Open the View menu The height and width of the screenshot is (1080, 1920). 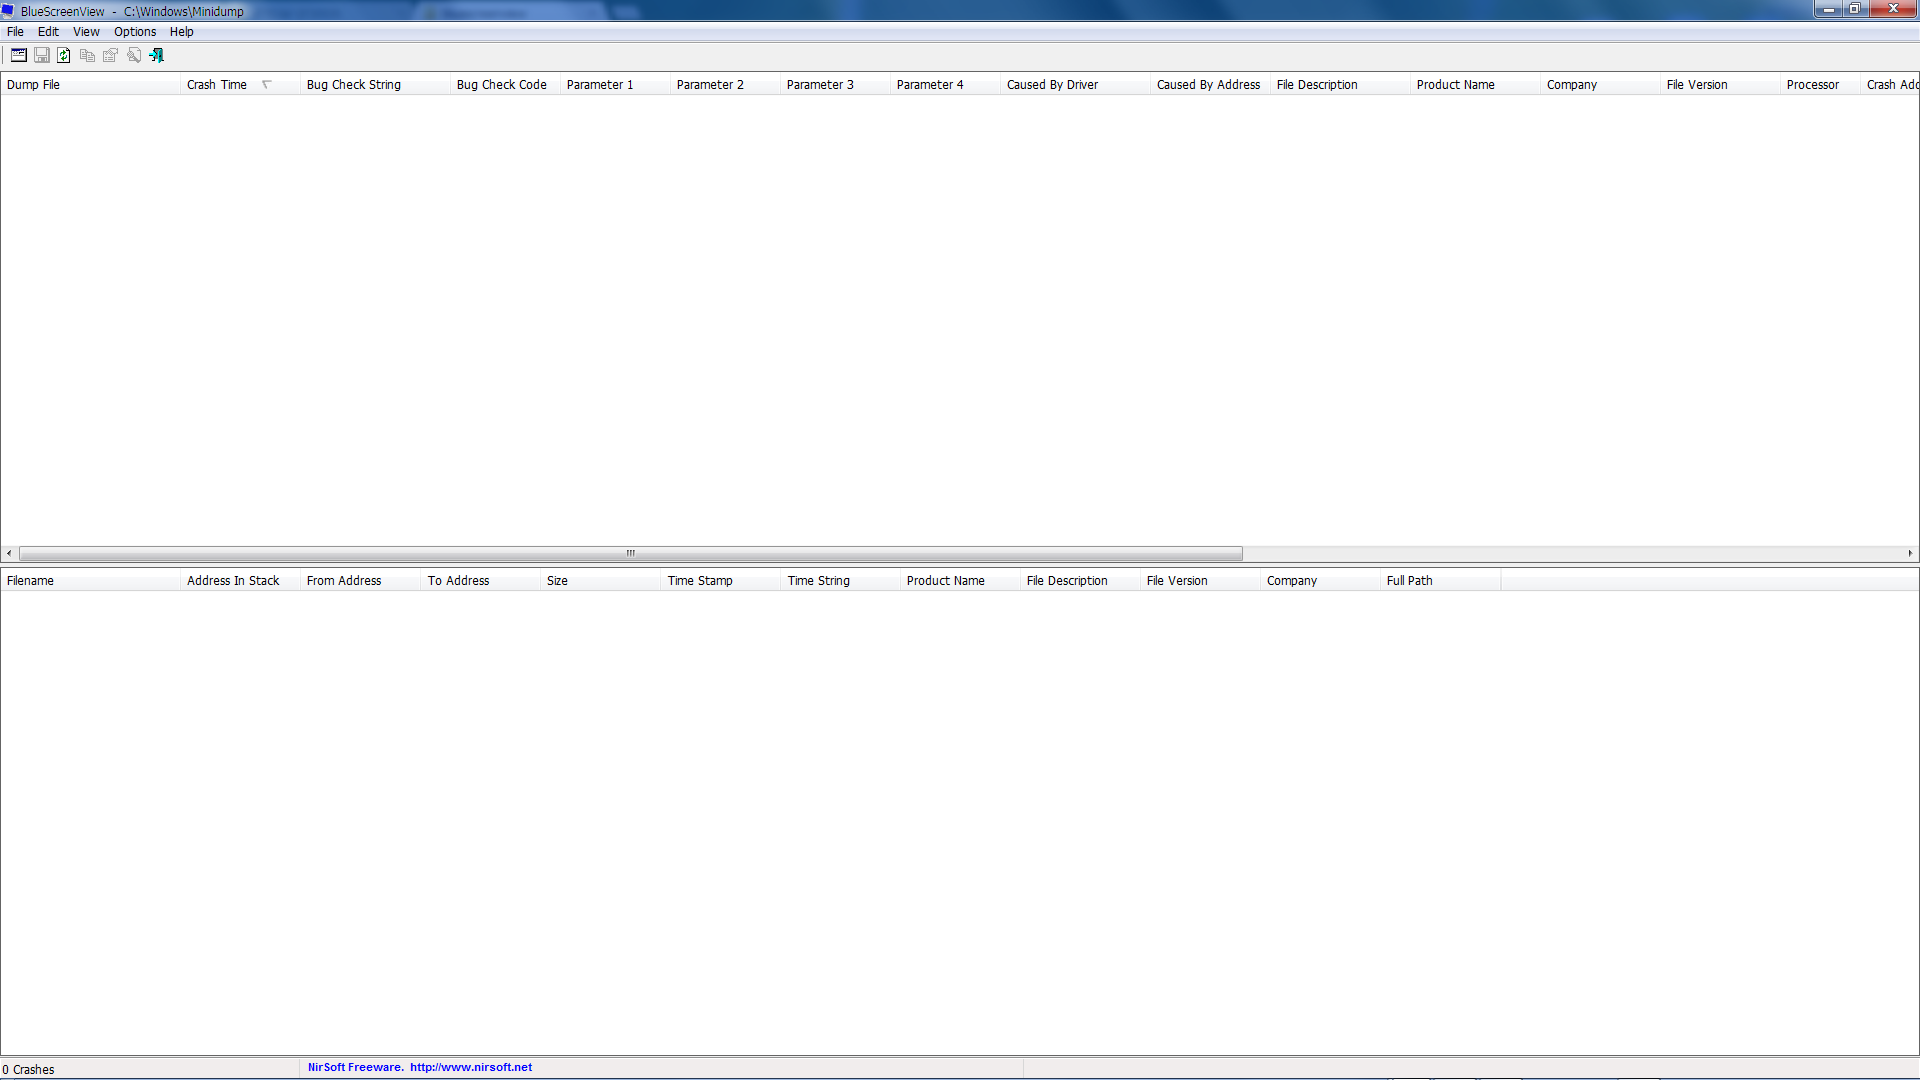pyautogui.click(x=86, y=32)
